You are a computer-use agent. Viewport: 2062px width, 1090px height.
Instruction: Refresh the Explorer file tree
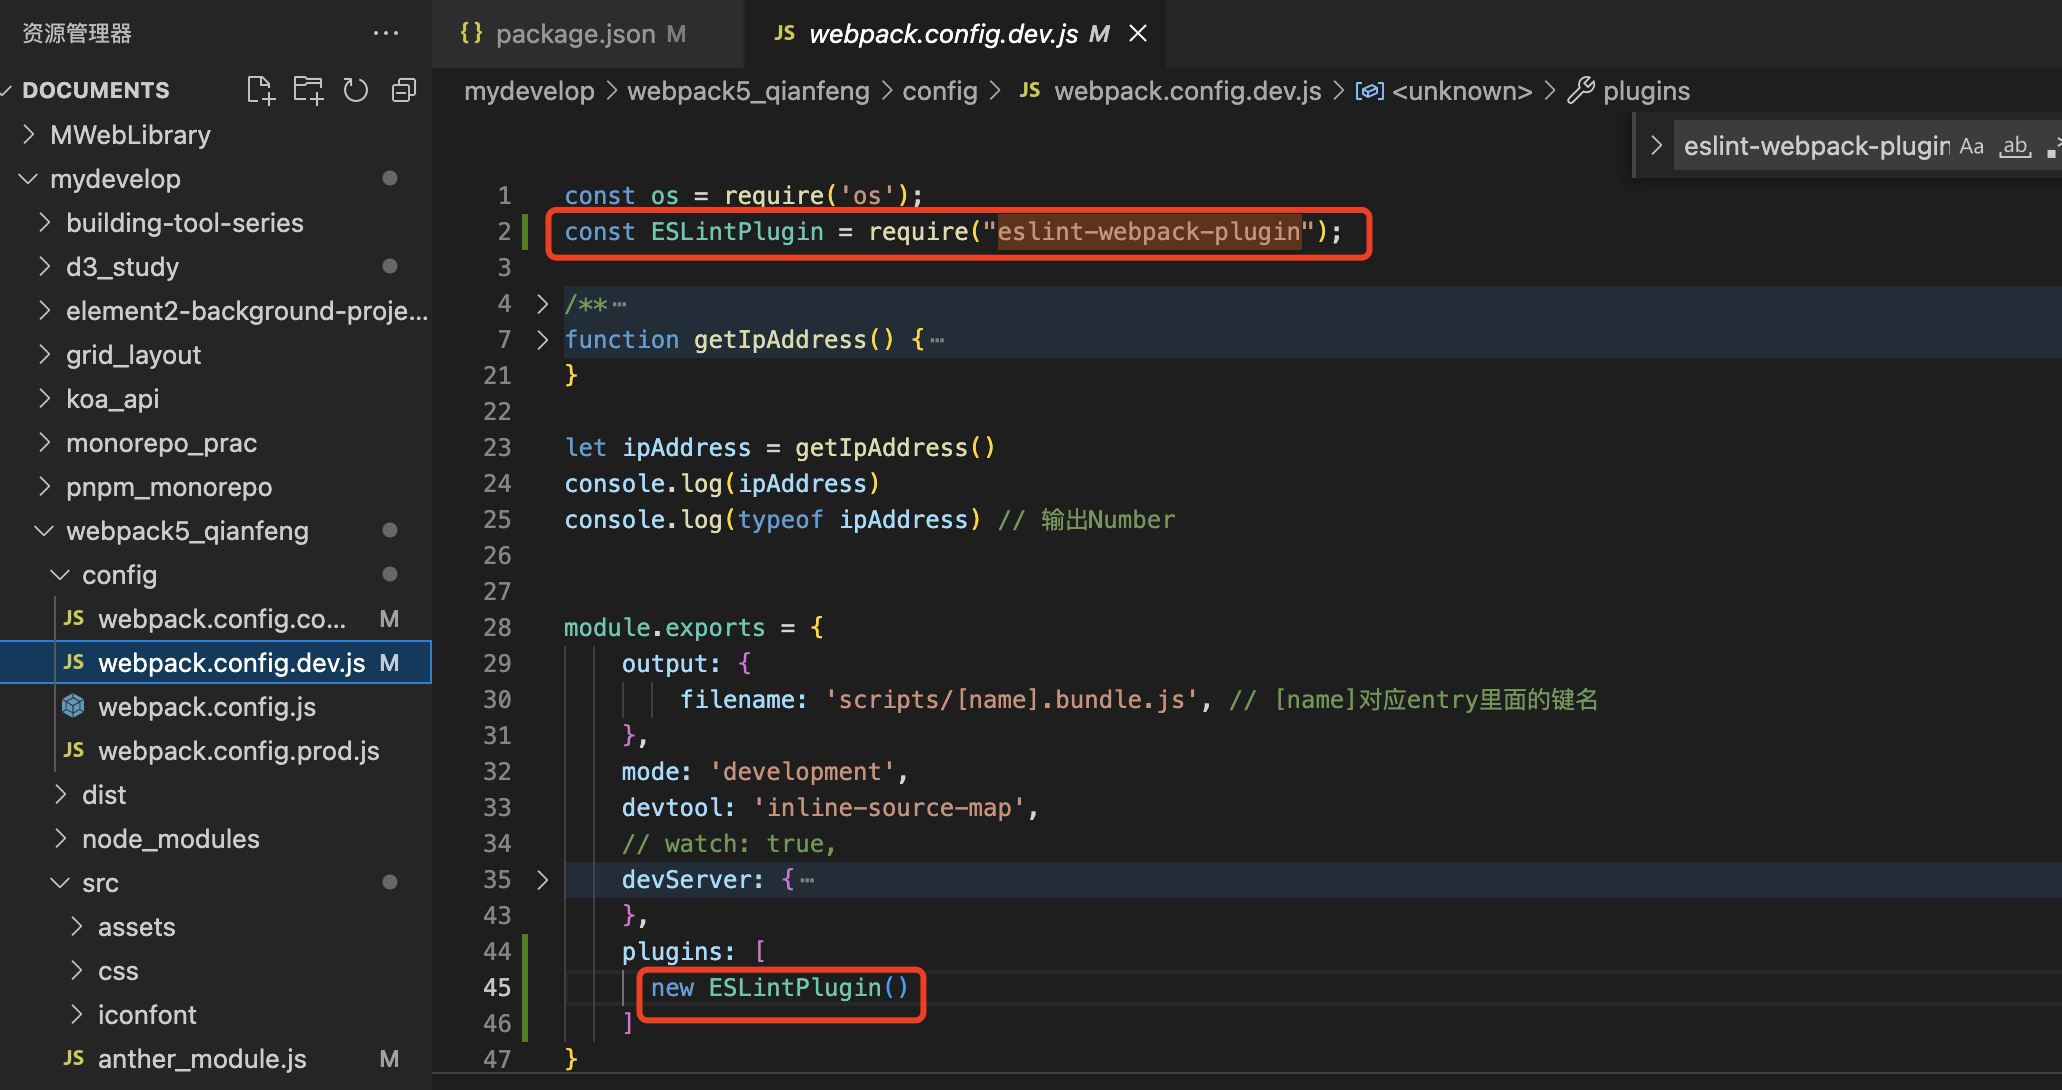(356, 90)
